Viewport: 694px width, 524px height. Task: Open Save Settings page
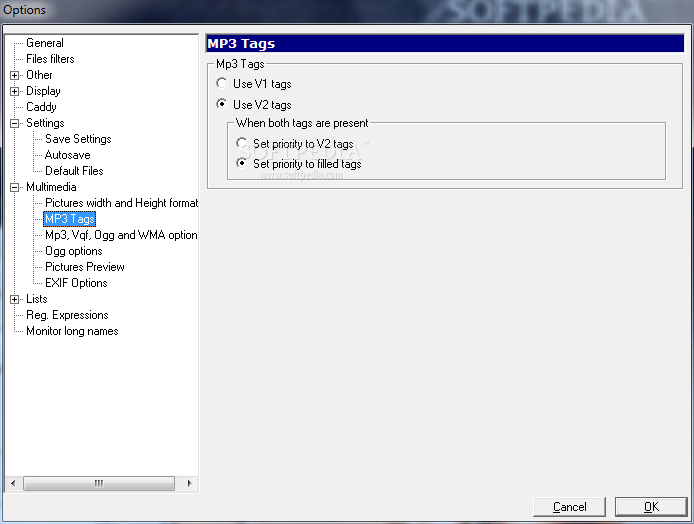point(78,139)
